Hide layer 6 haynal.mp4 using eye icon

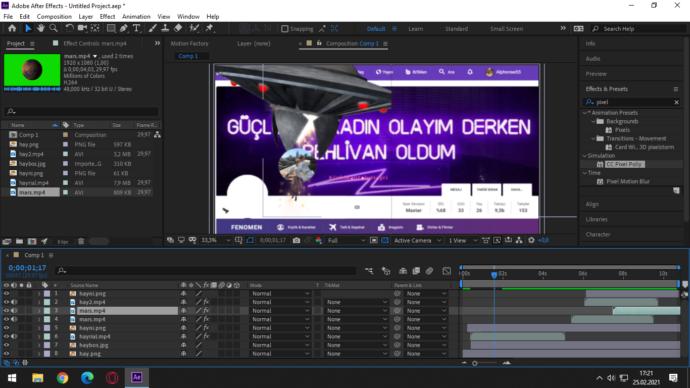tap(6, 337)
